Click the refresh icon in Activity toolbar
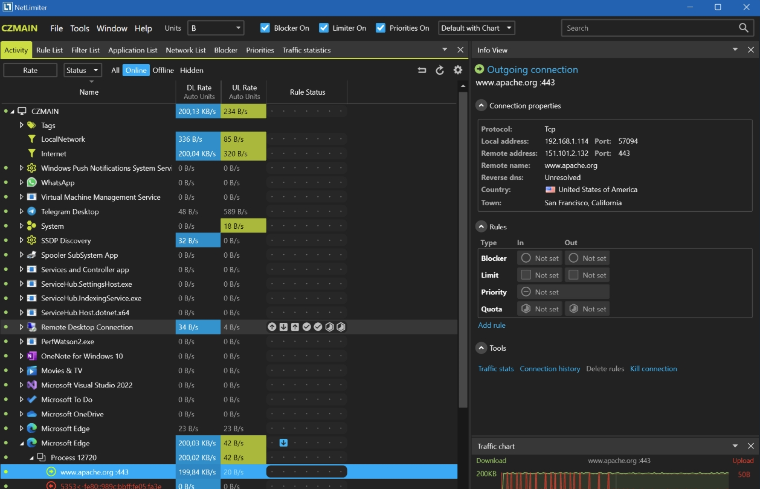Viewport: 760px width, 489px height. point(440,70)
